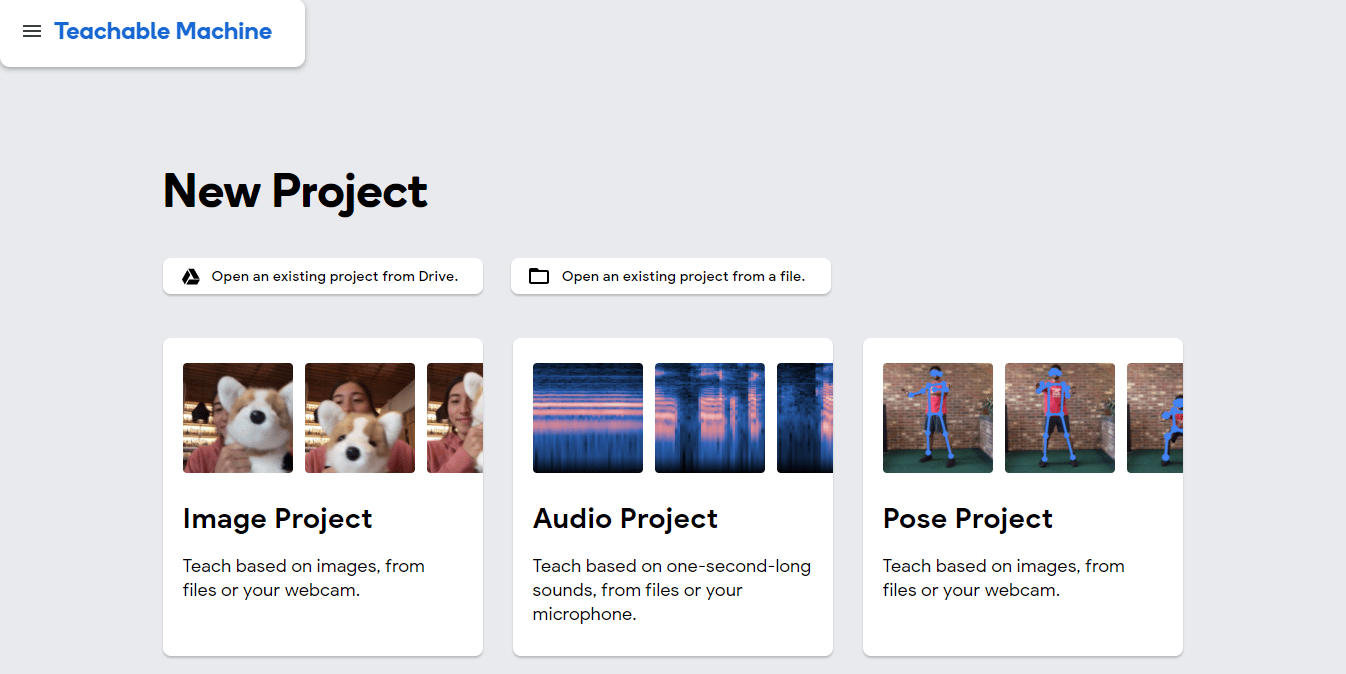Click the folder icon for file open

[539, 276]
